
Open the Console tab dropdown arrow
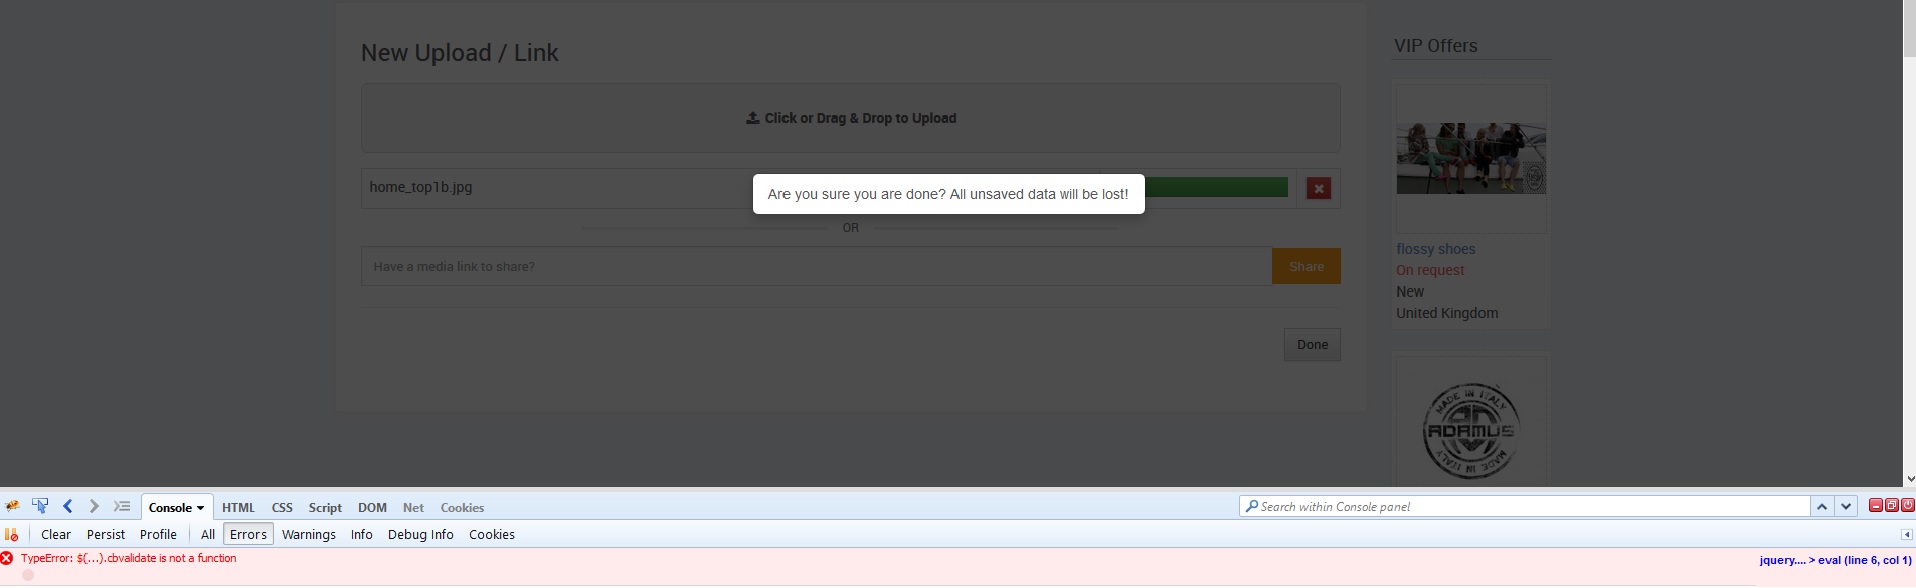(x=200, y=508)
